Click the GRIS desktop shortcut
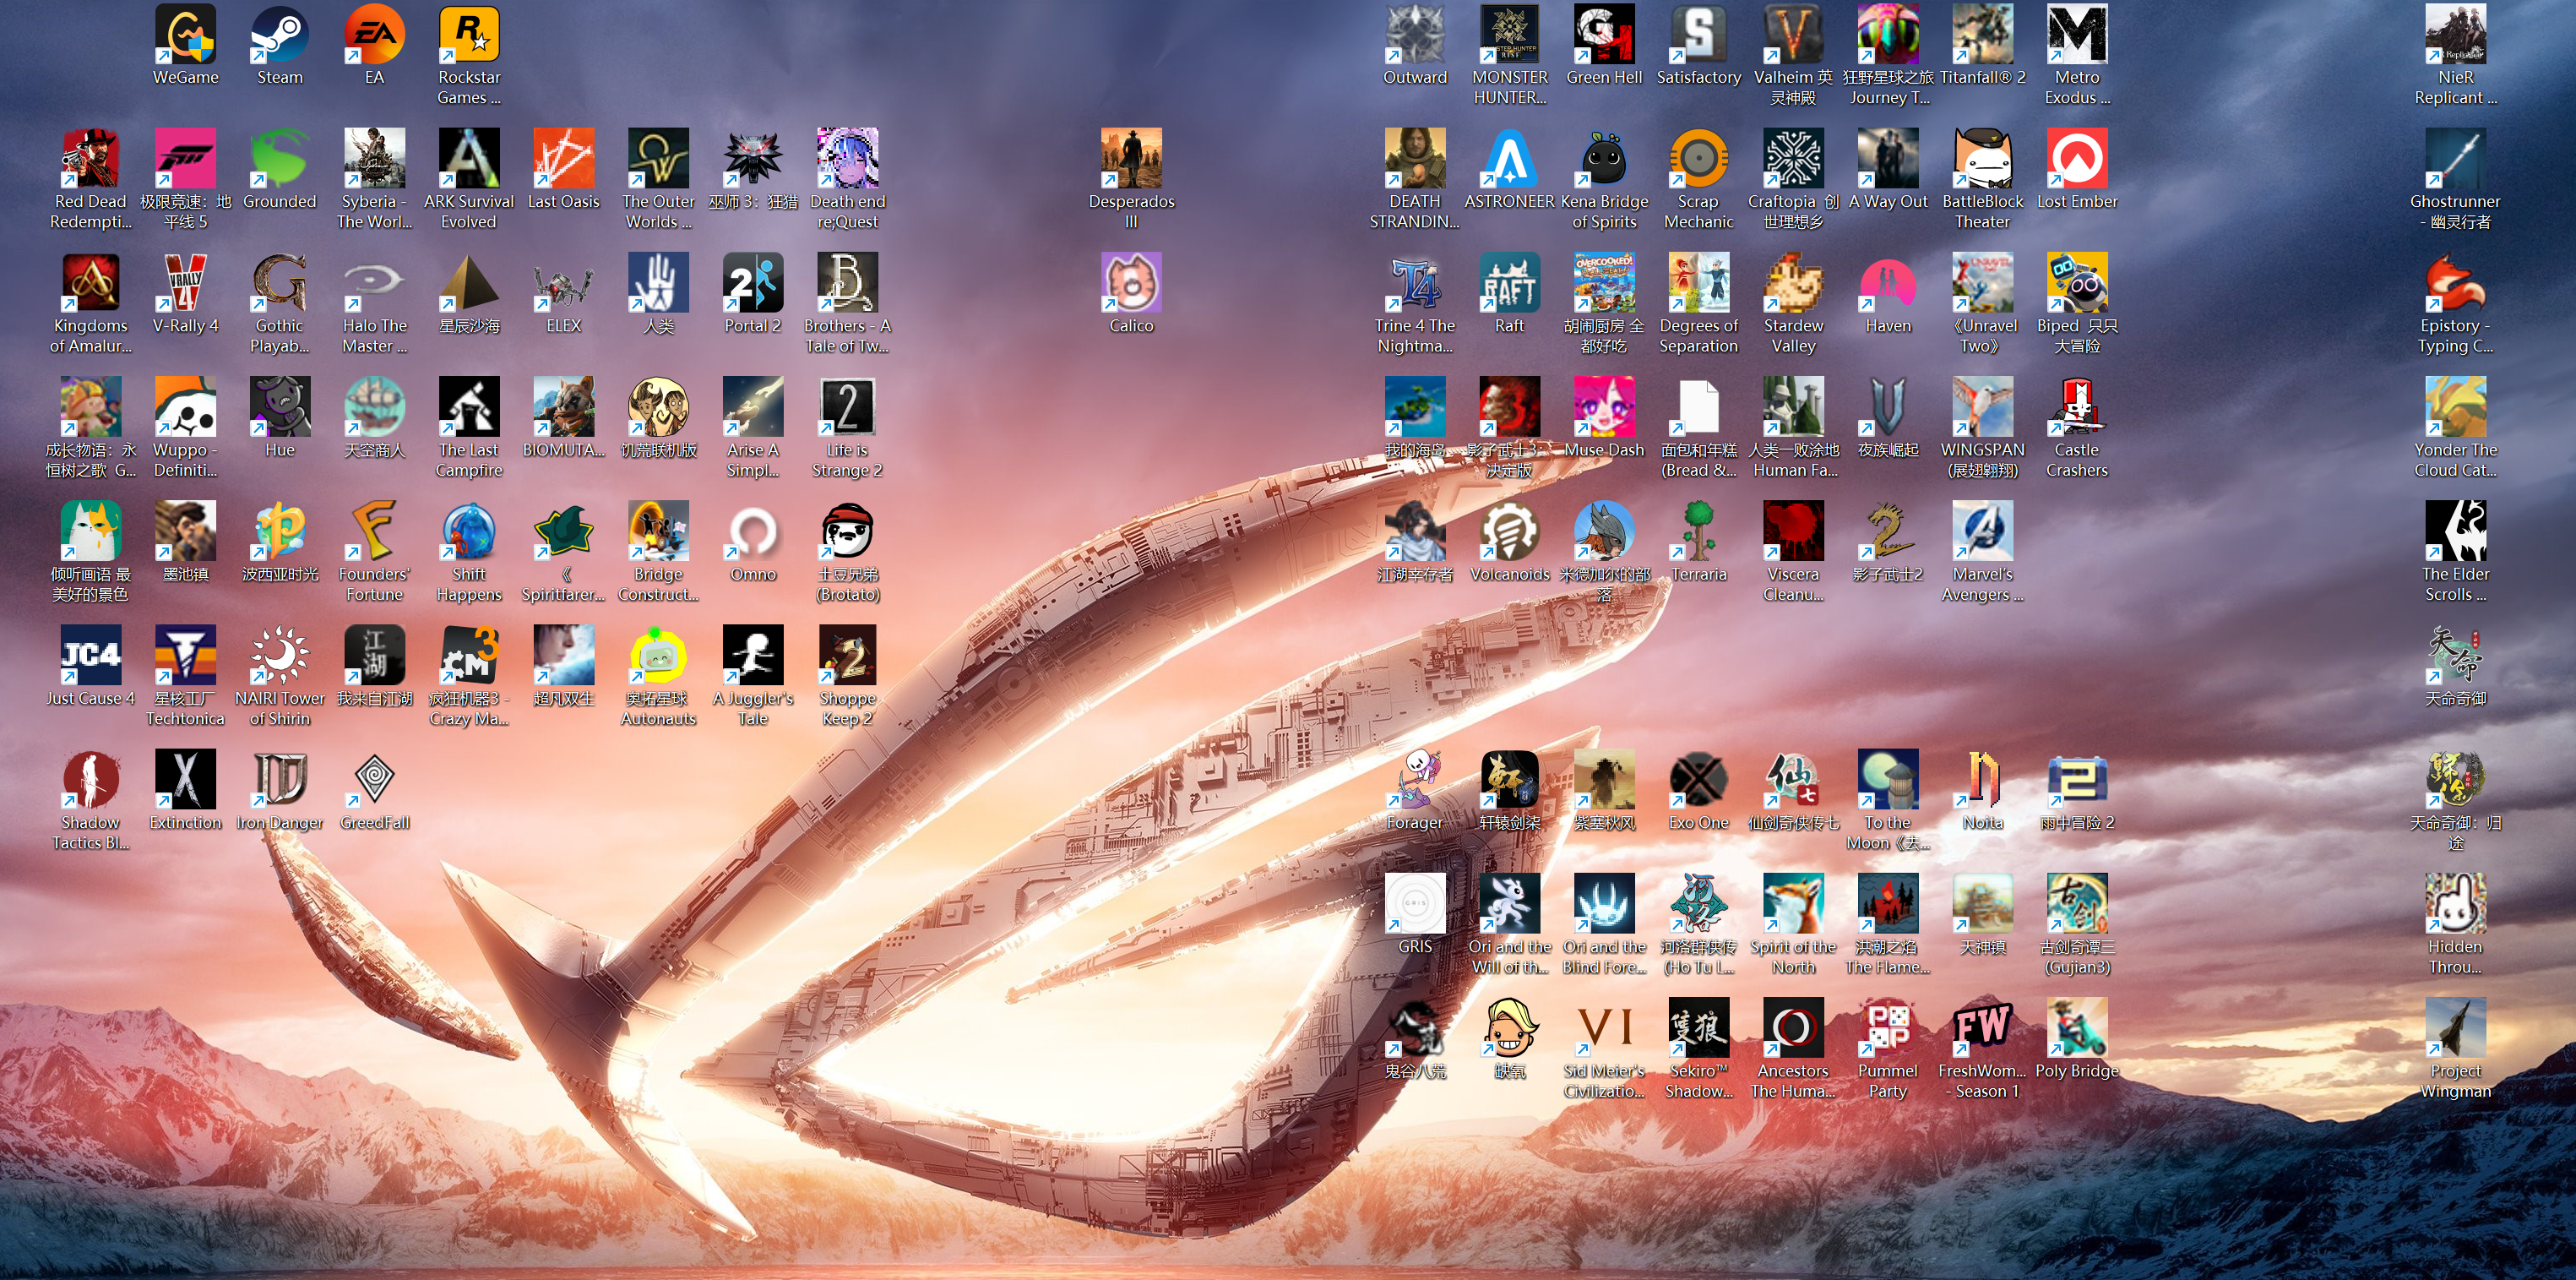2576x1280 pixels. coord(1414,903)
